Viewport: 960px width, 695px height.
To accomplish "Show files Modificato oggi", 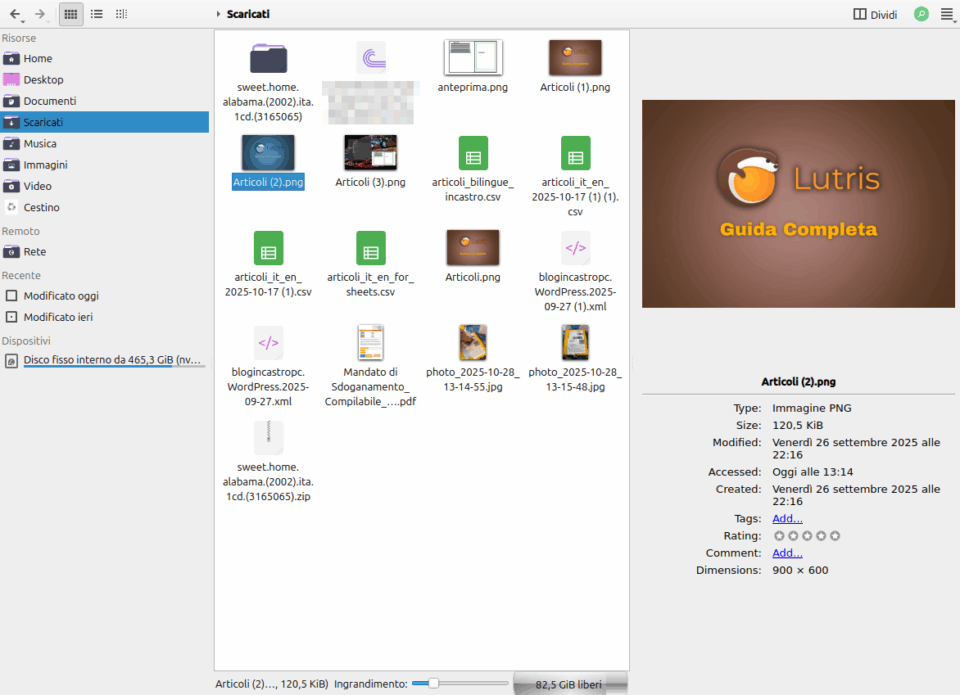I will tap(104, 296).
